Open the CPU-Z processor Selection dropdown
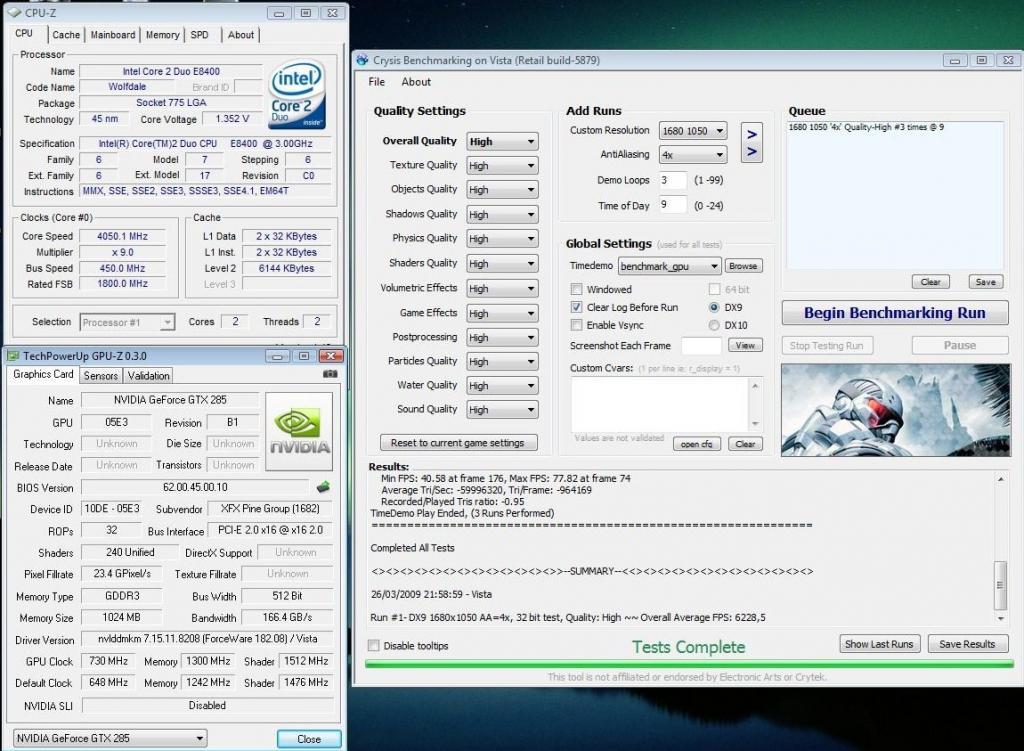This screenshot has height=751, width=1024. [127, 323]
